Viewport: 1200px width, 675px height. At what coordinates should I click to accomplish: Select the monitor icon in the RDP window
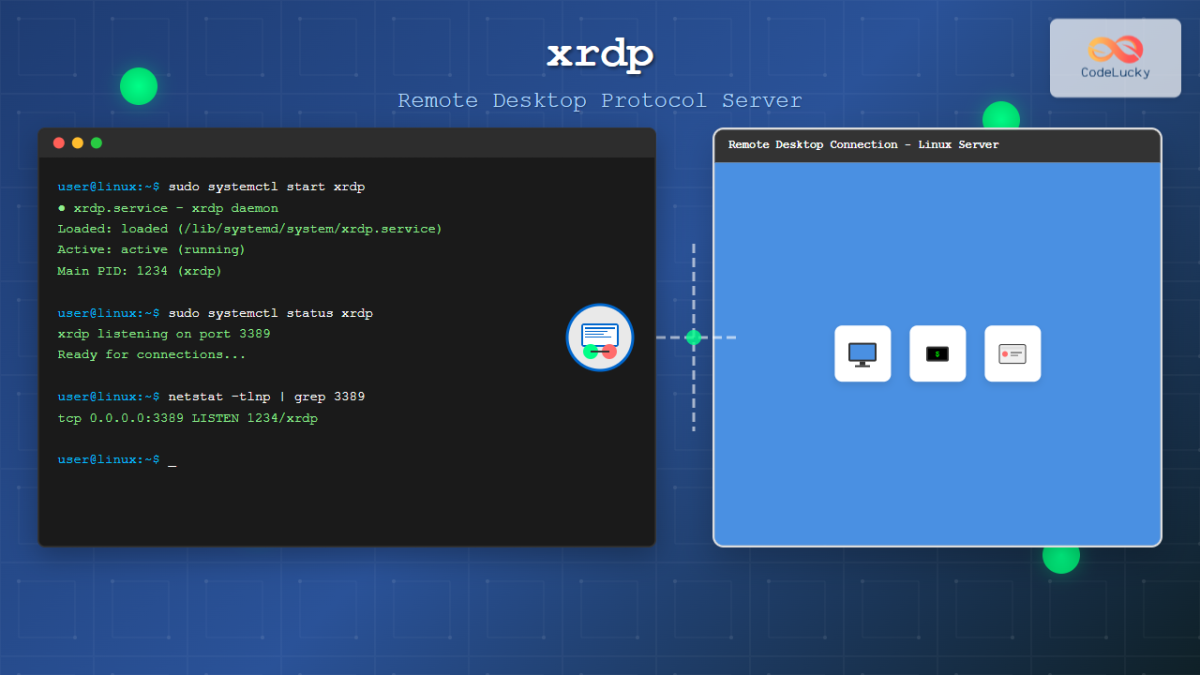tap(862, 352)
